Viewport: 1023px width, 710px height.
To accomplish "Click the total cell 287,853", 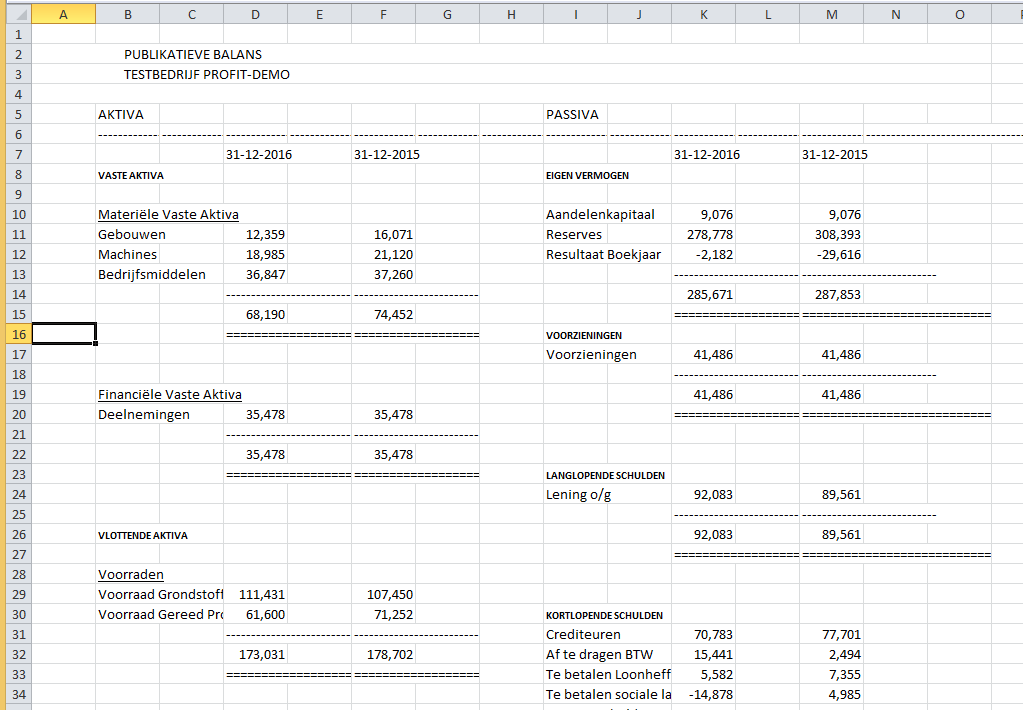I will (x=838, y=295).
